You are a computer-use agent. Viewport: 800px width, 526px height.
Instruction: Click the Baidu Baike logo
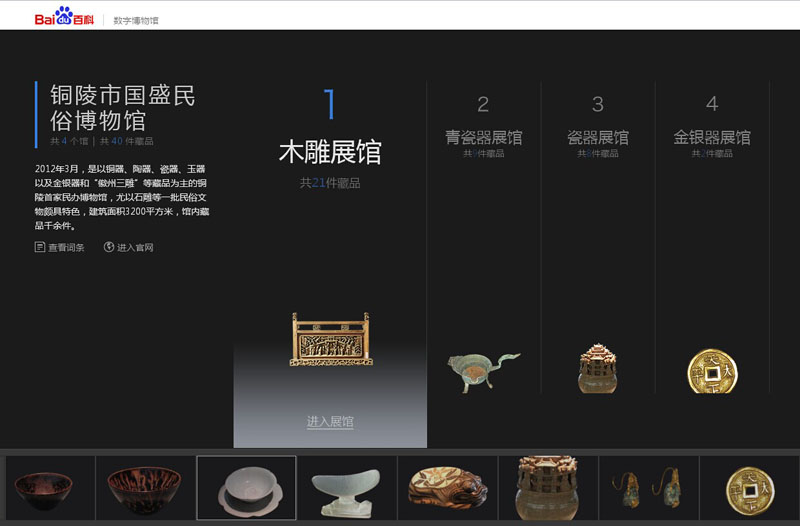pyautogui.click(x=63, y=19)
